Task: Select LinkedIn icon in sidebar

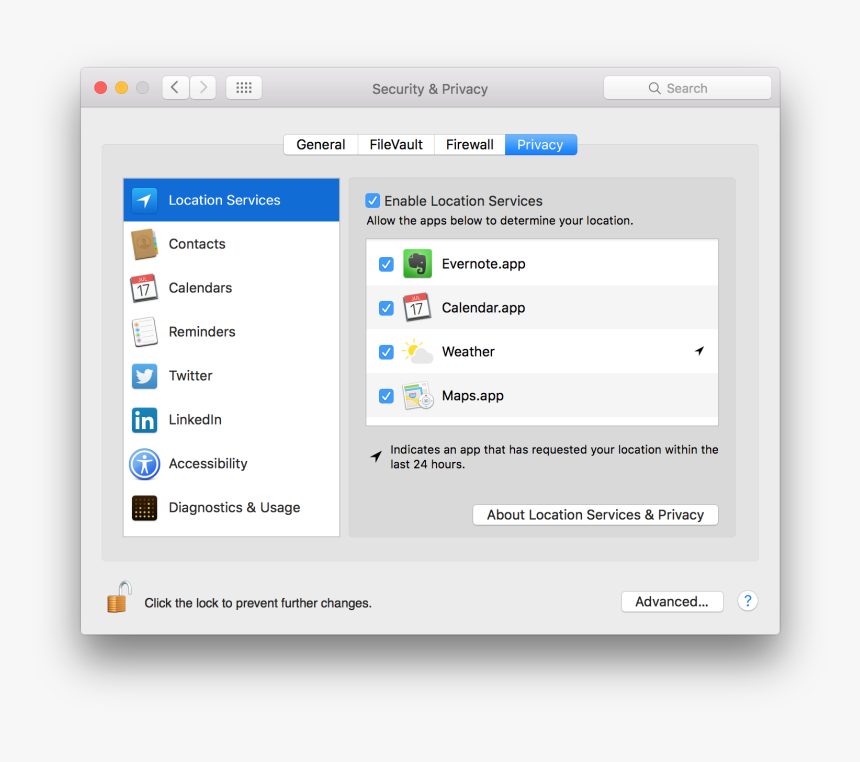Action: point(144,420)
